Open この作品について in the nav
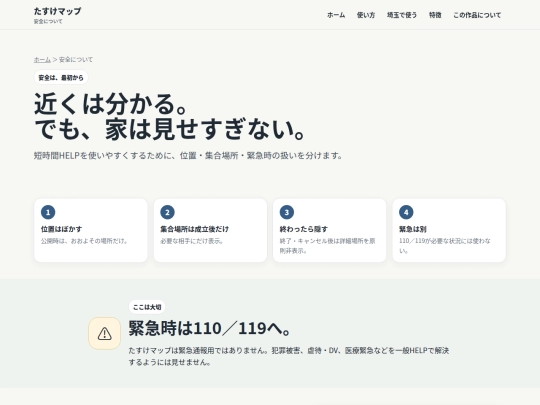The width and height of the screenshot is (540, 405). pyautogui.click(x=477, y=15)
